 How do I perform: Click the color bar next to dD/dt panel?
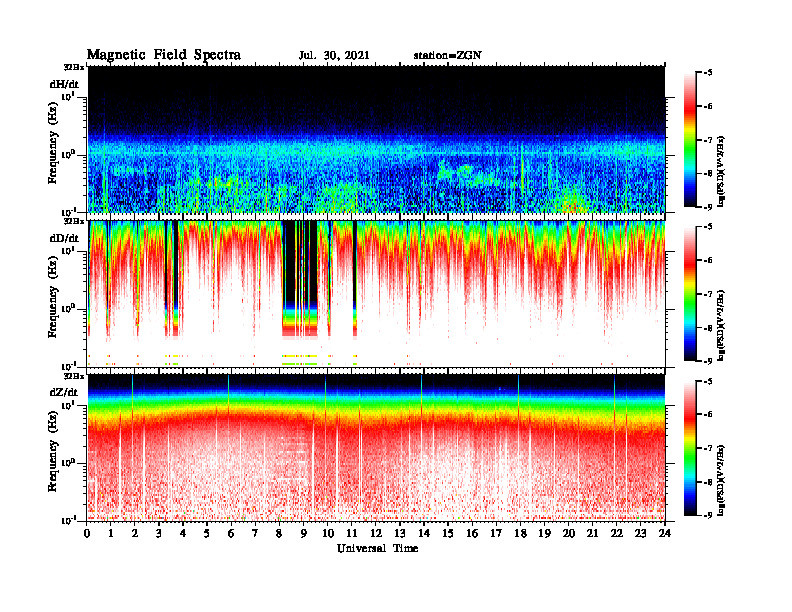tap(690, 294)
